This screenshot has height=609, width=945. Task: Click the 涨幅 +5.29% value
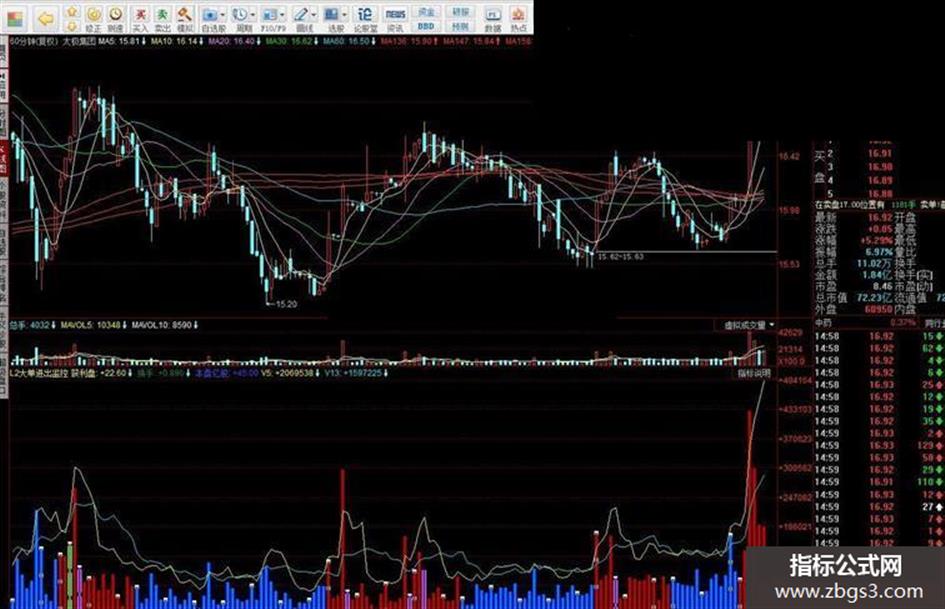pos(877,241)
